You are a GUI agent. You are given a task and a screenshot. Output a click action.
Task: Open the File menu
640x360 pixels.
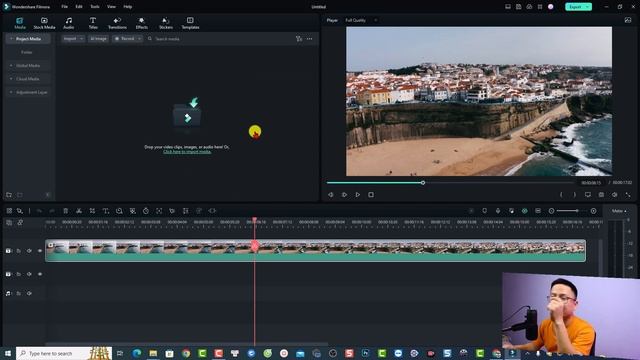[x=64, y=7]
